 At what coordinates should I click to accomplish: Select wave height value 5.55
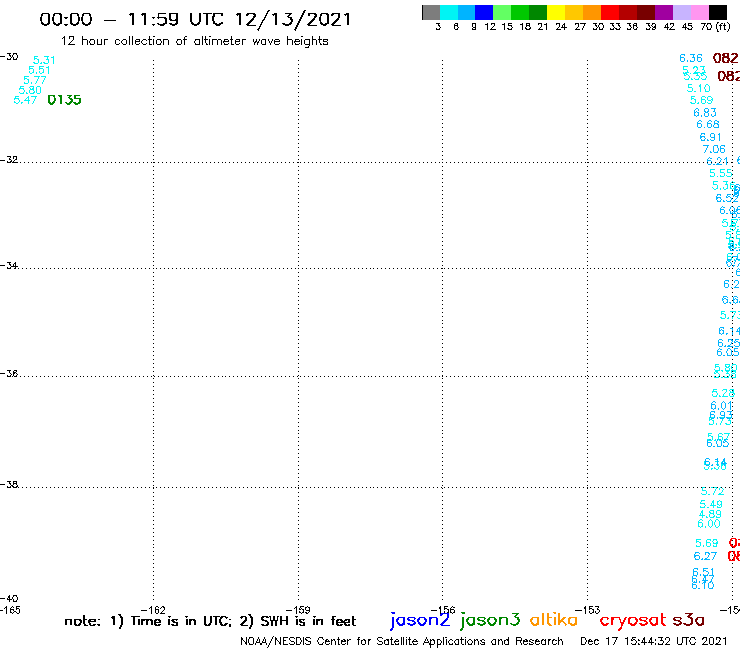pyautogui.click(x=721, y=173)
